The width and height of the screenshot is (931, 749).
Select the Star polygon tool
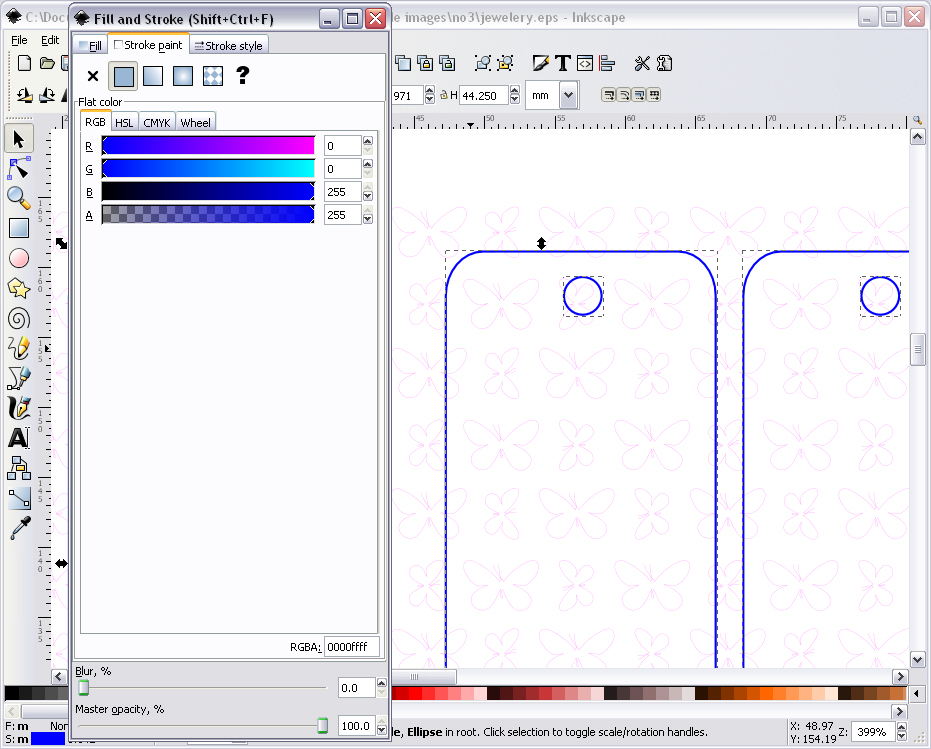[x=19, y=289]
